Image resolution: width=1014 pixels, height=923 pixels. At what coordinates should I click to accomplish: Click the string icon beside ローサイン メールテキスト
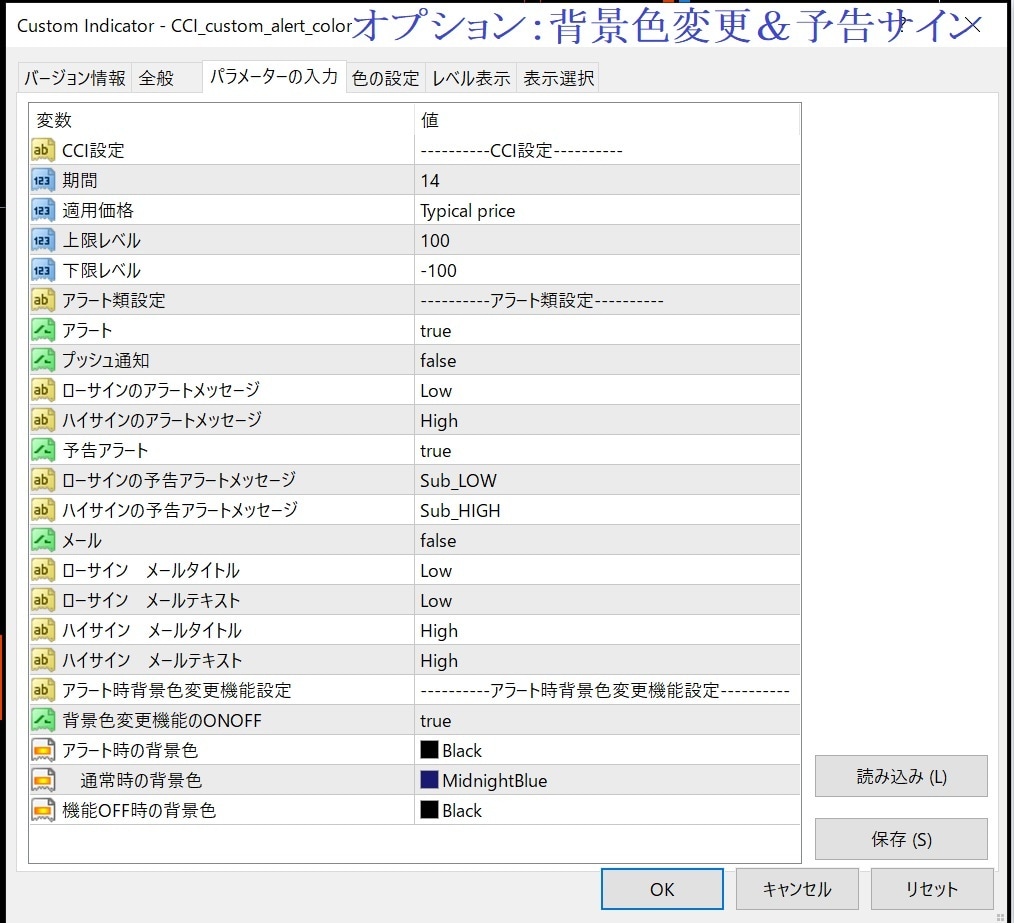coord(43,600)
